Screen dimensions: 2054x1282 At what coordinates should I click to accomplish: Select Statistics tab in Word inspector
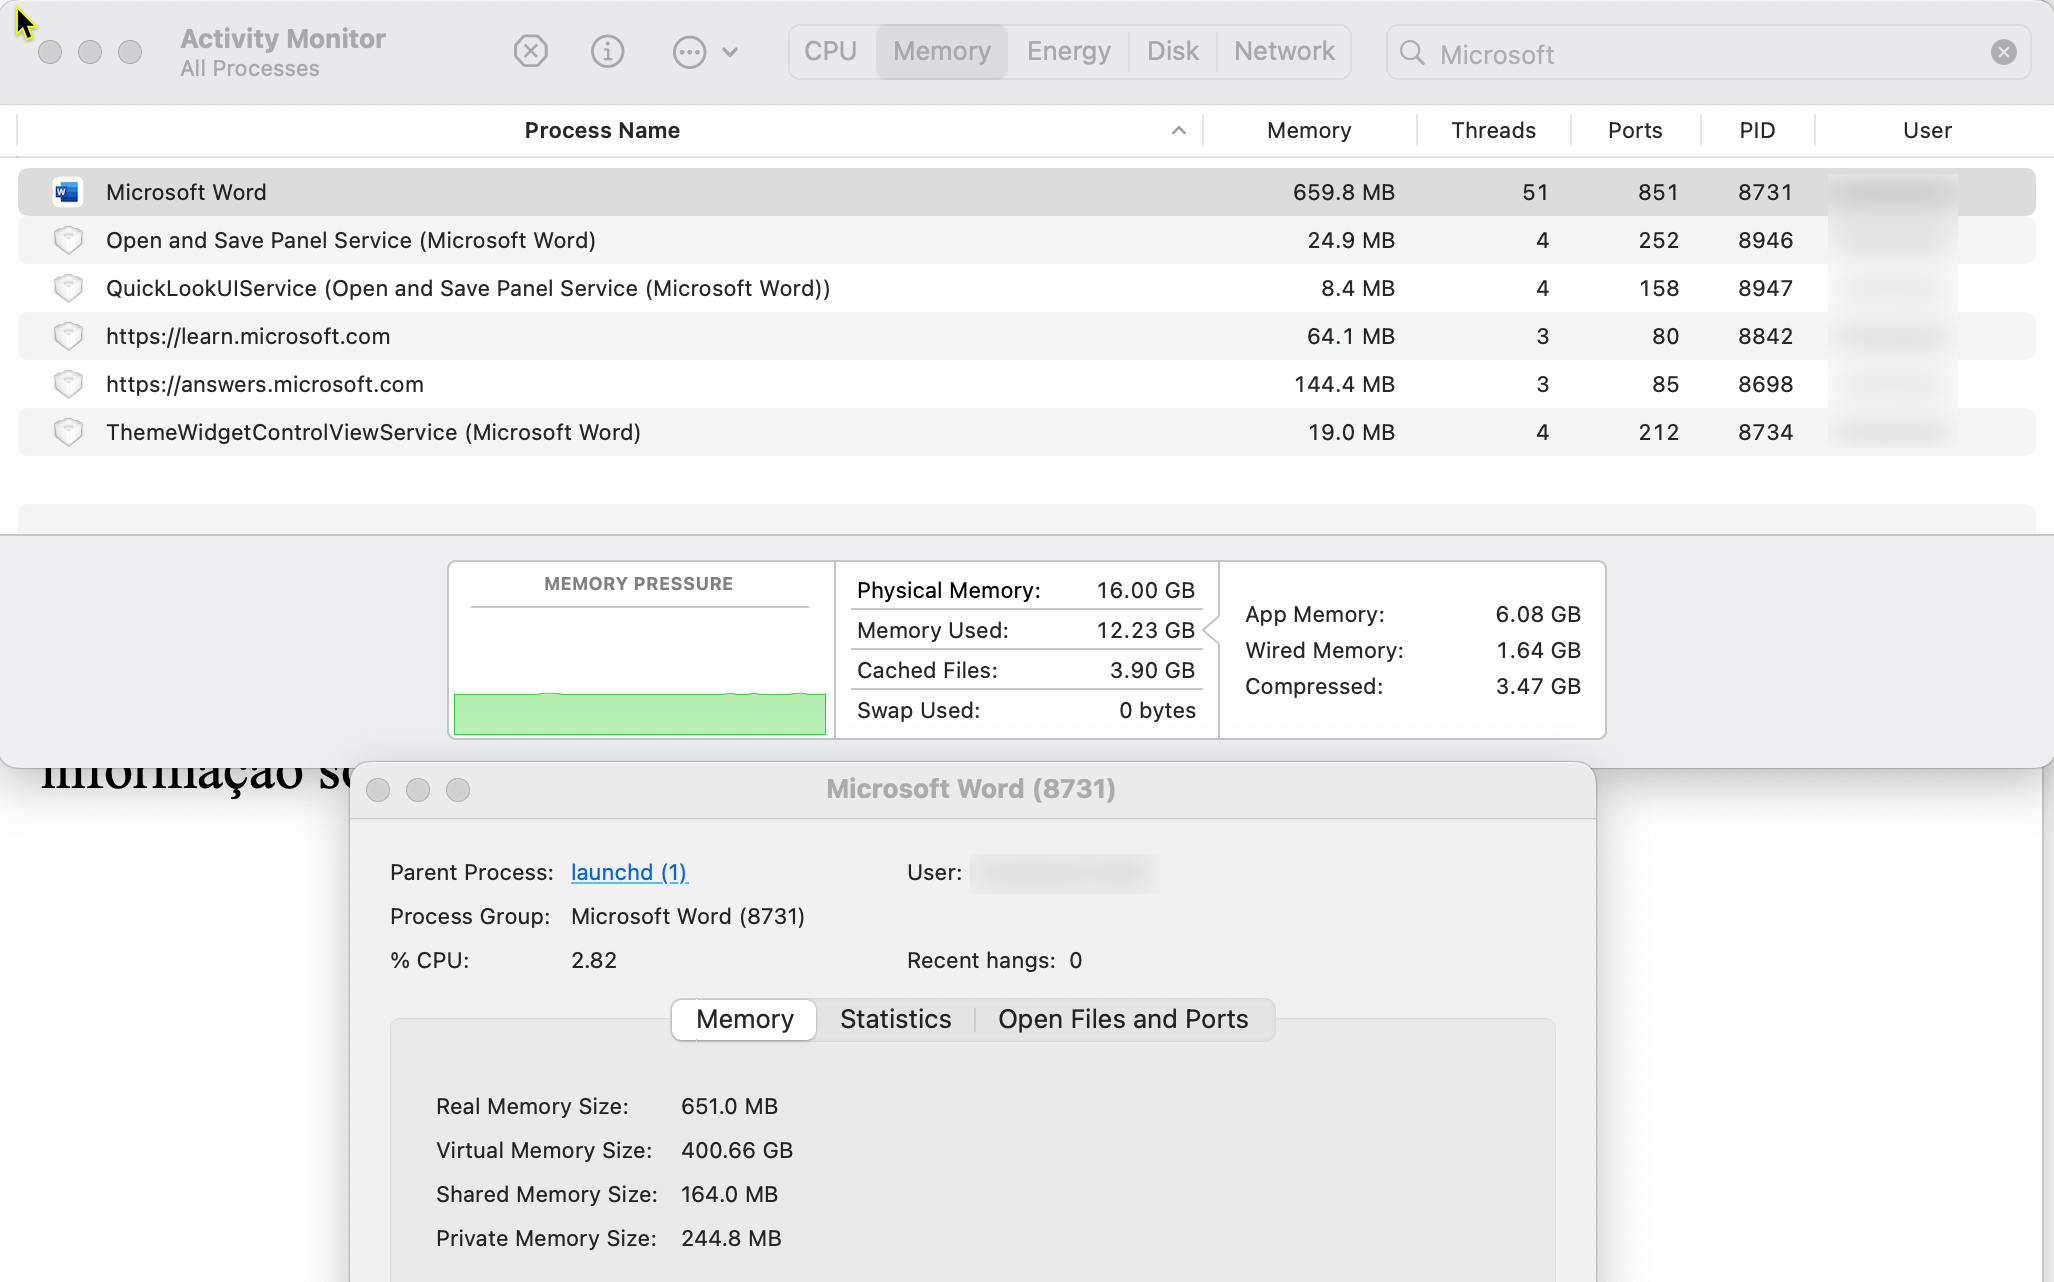coord(895,1019)
